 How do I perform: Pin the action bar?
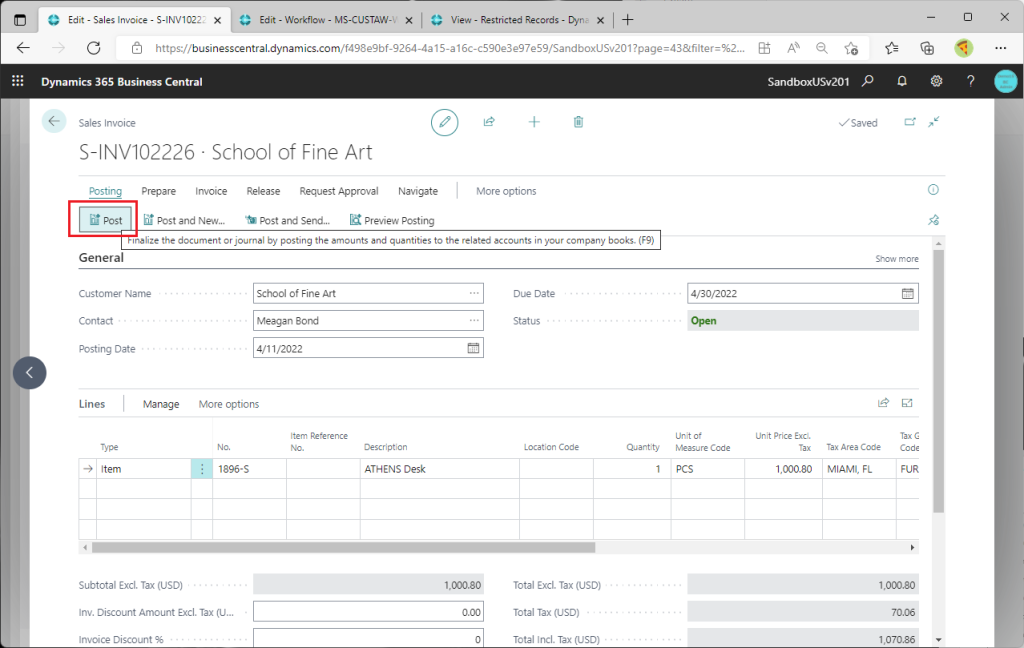coord(933,220)
